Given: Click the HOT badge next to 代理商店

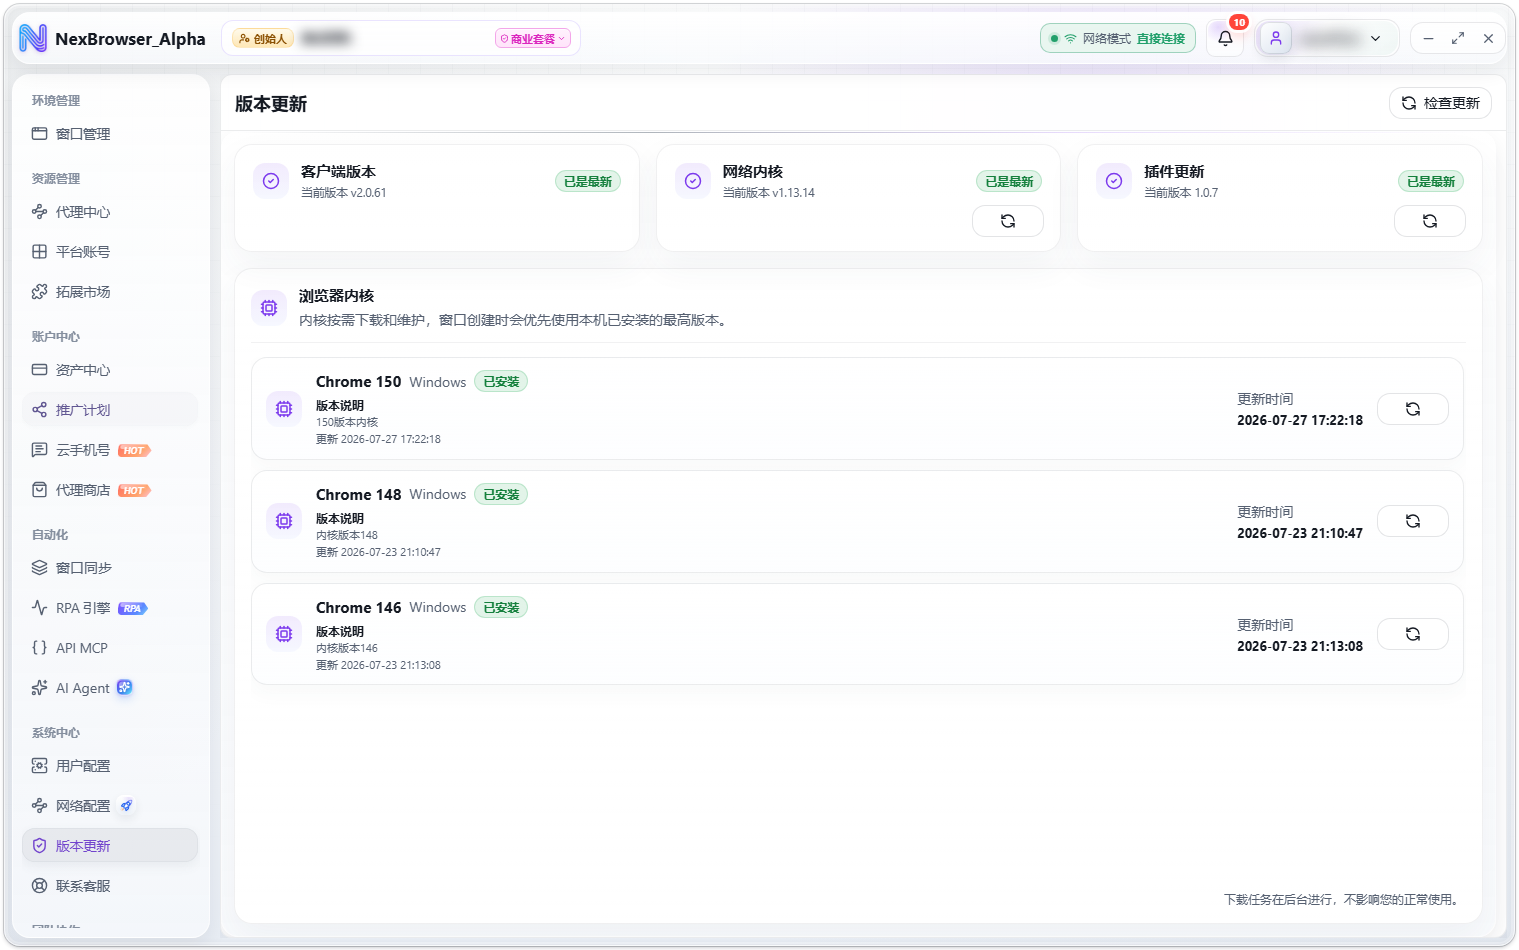Looking at the screenshot, I should (134, 491).
